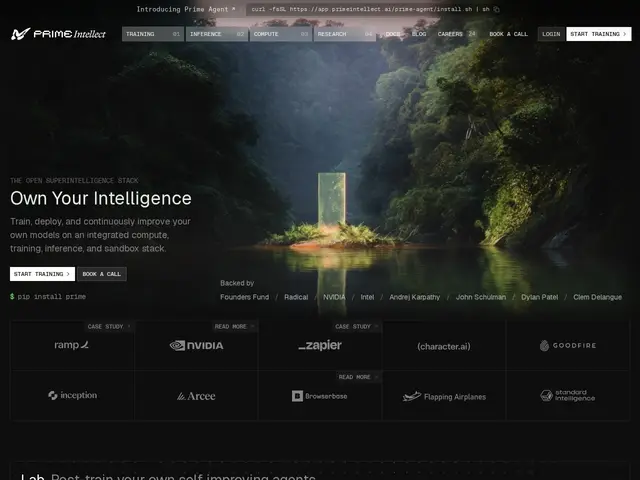640x480 pixels.
Task: Click the pip install prime command
Action: [x=48, y=296]
